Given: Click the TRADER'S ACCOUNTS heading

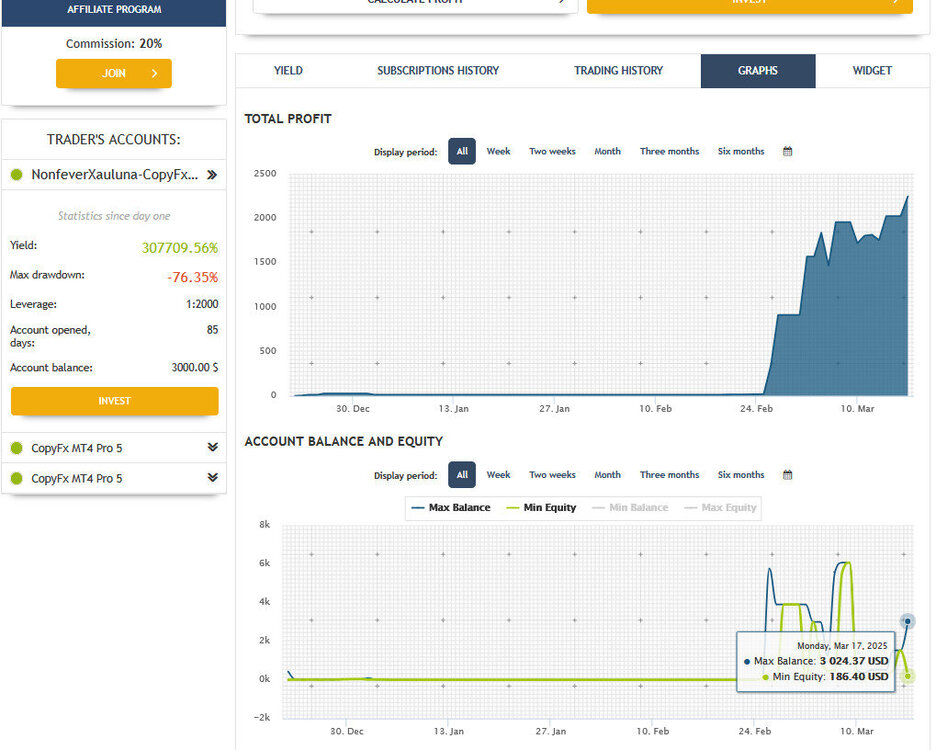Looking at the screenshot, I should point(114,139).
